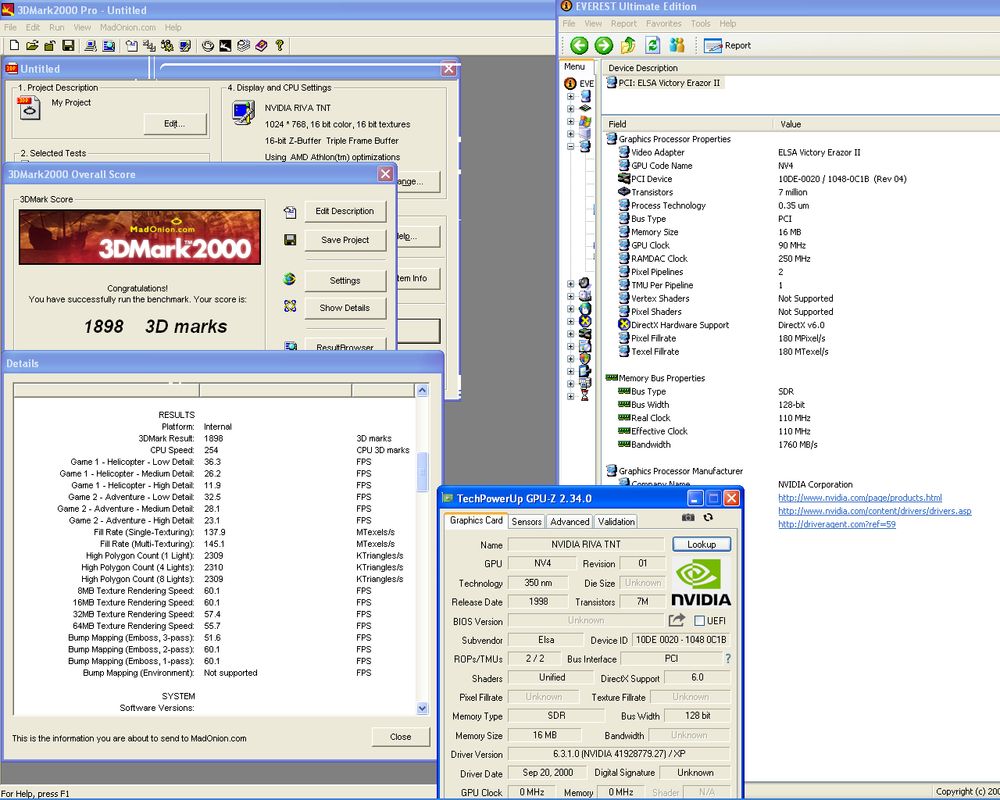Screen dimensions: 1000x800
Task: Click the locked folder icon in 3DMark toolbar
Action: tap(50, 45)
